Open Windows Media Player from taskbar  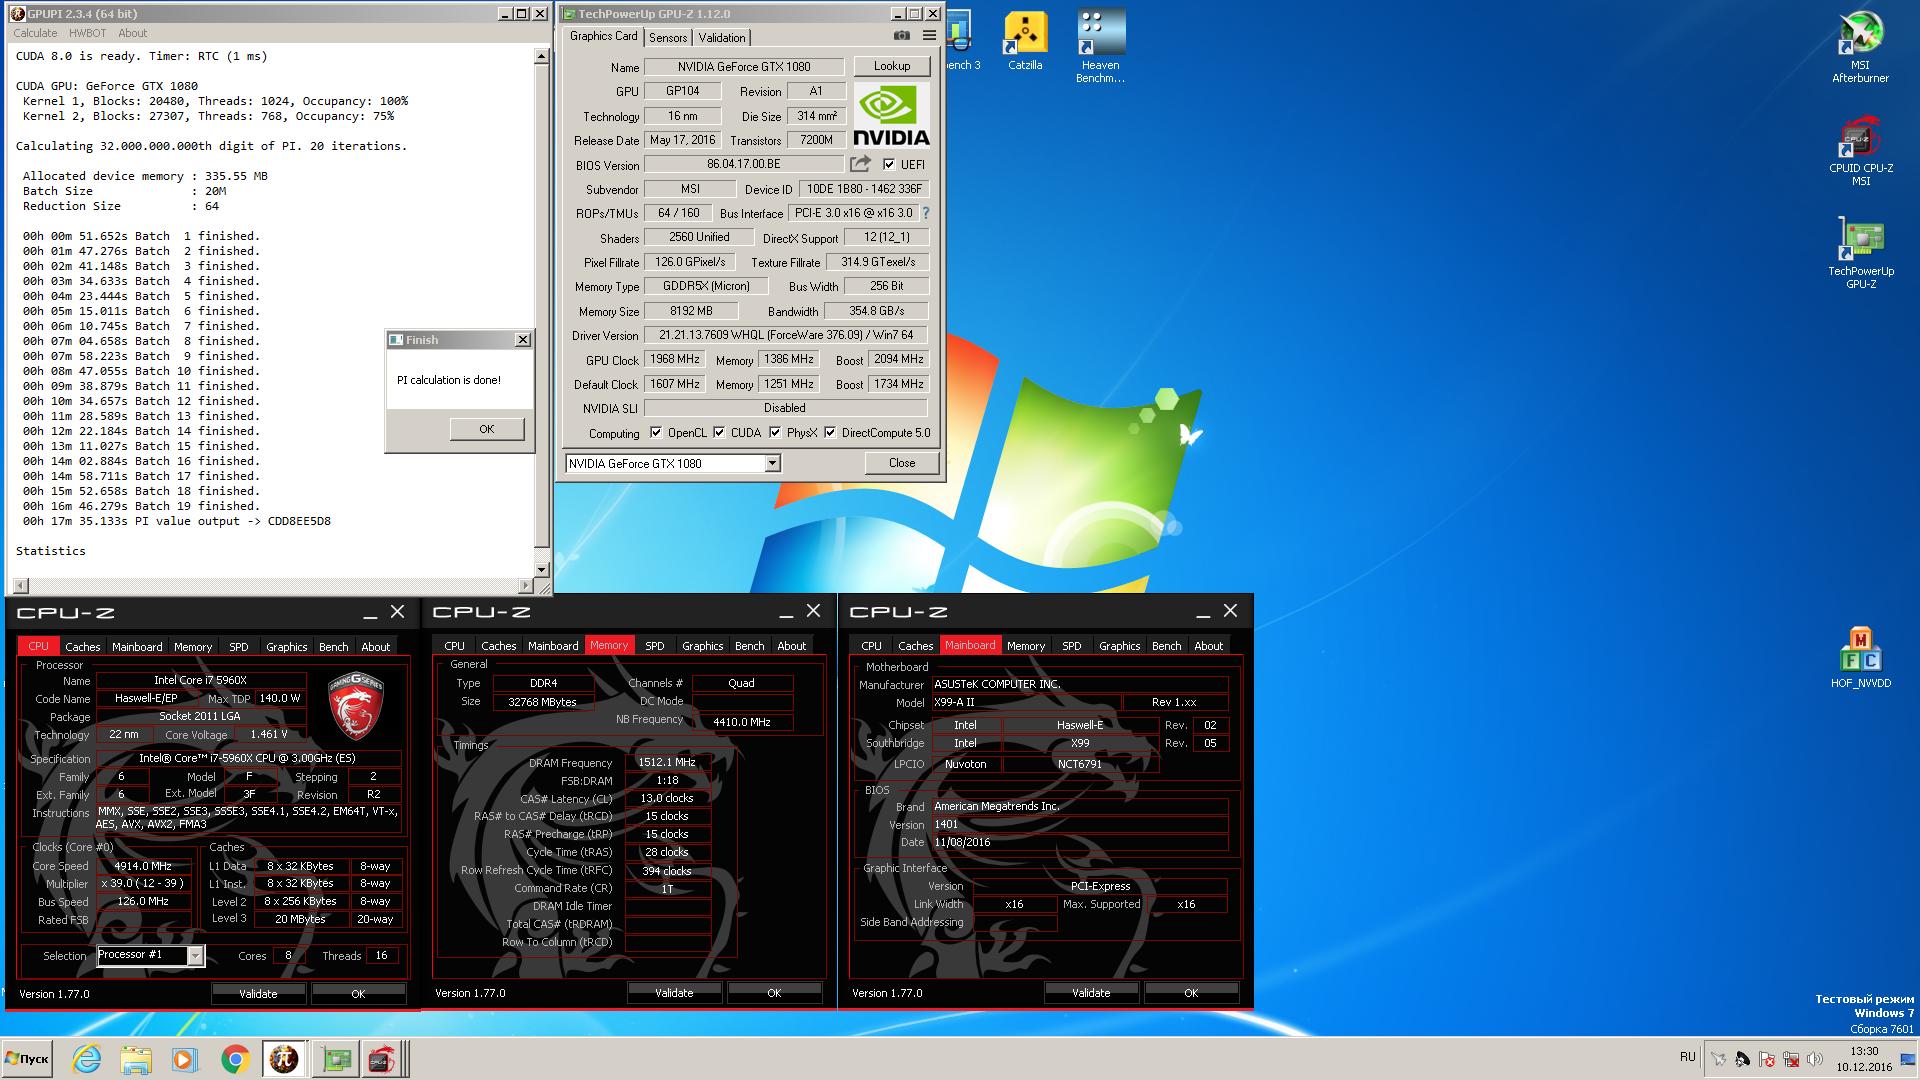(x=184, y=1059)
